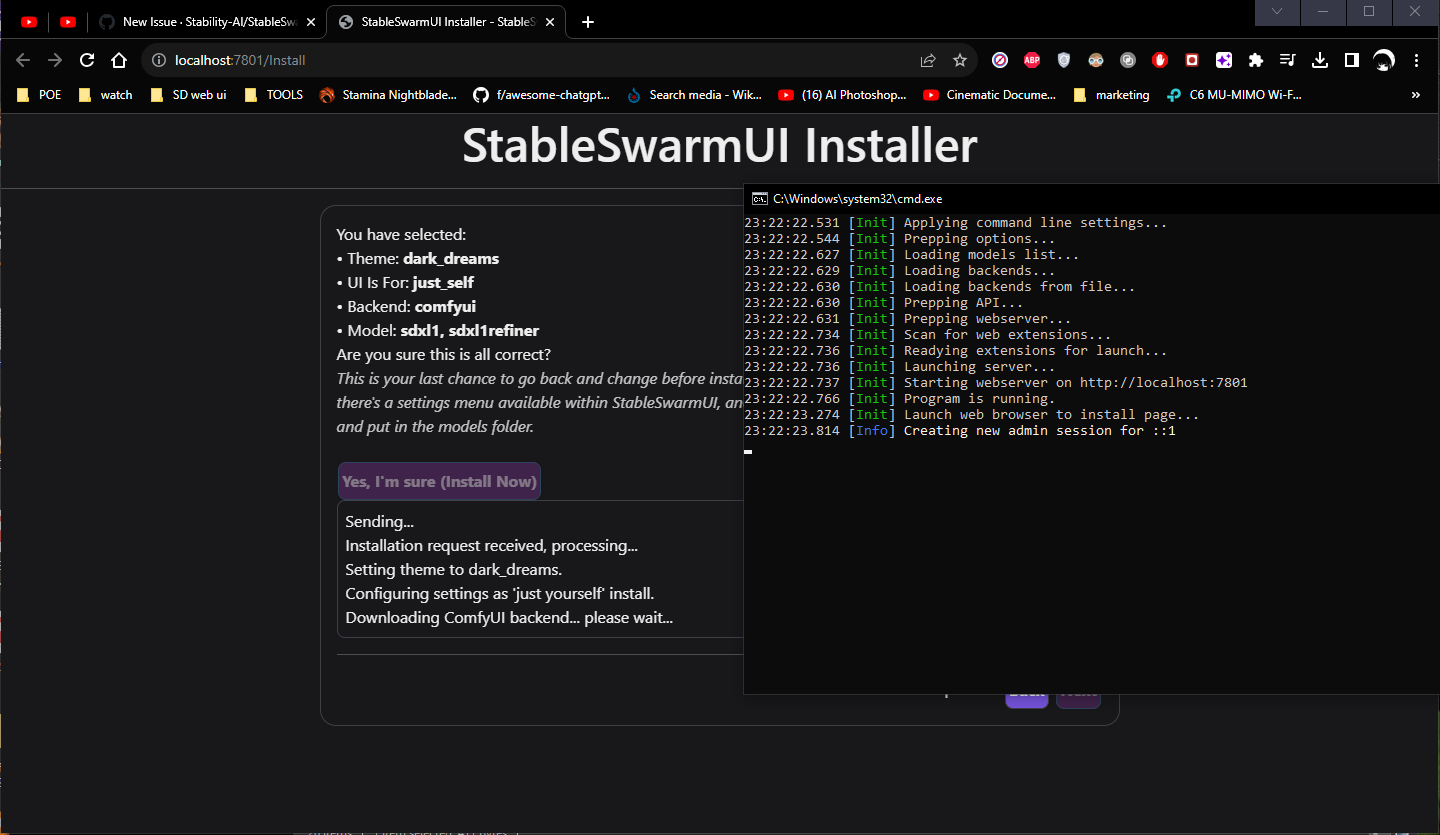Switch to the GitHub New Issue tab

click(x=200, y=20)
